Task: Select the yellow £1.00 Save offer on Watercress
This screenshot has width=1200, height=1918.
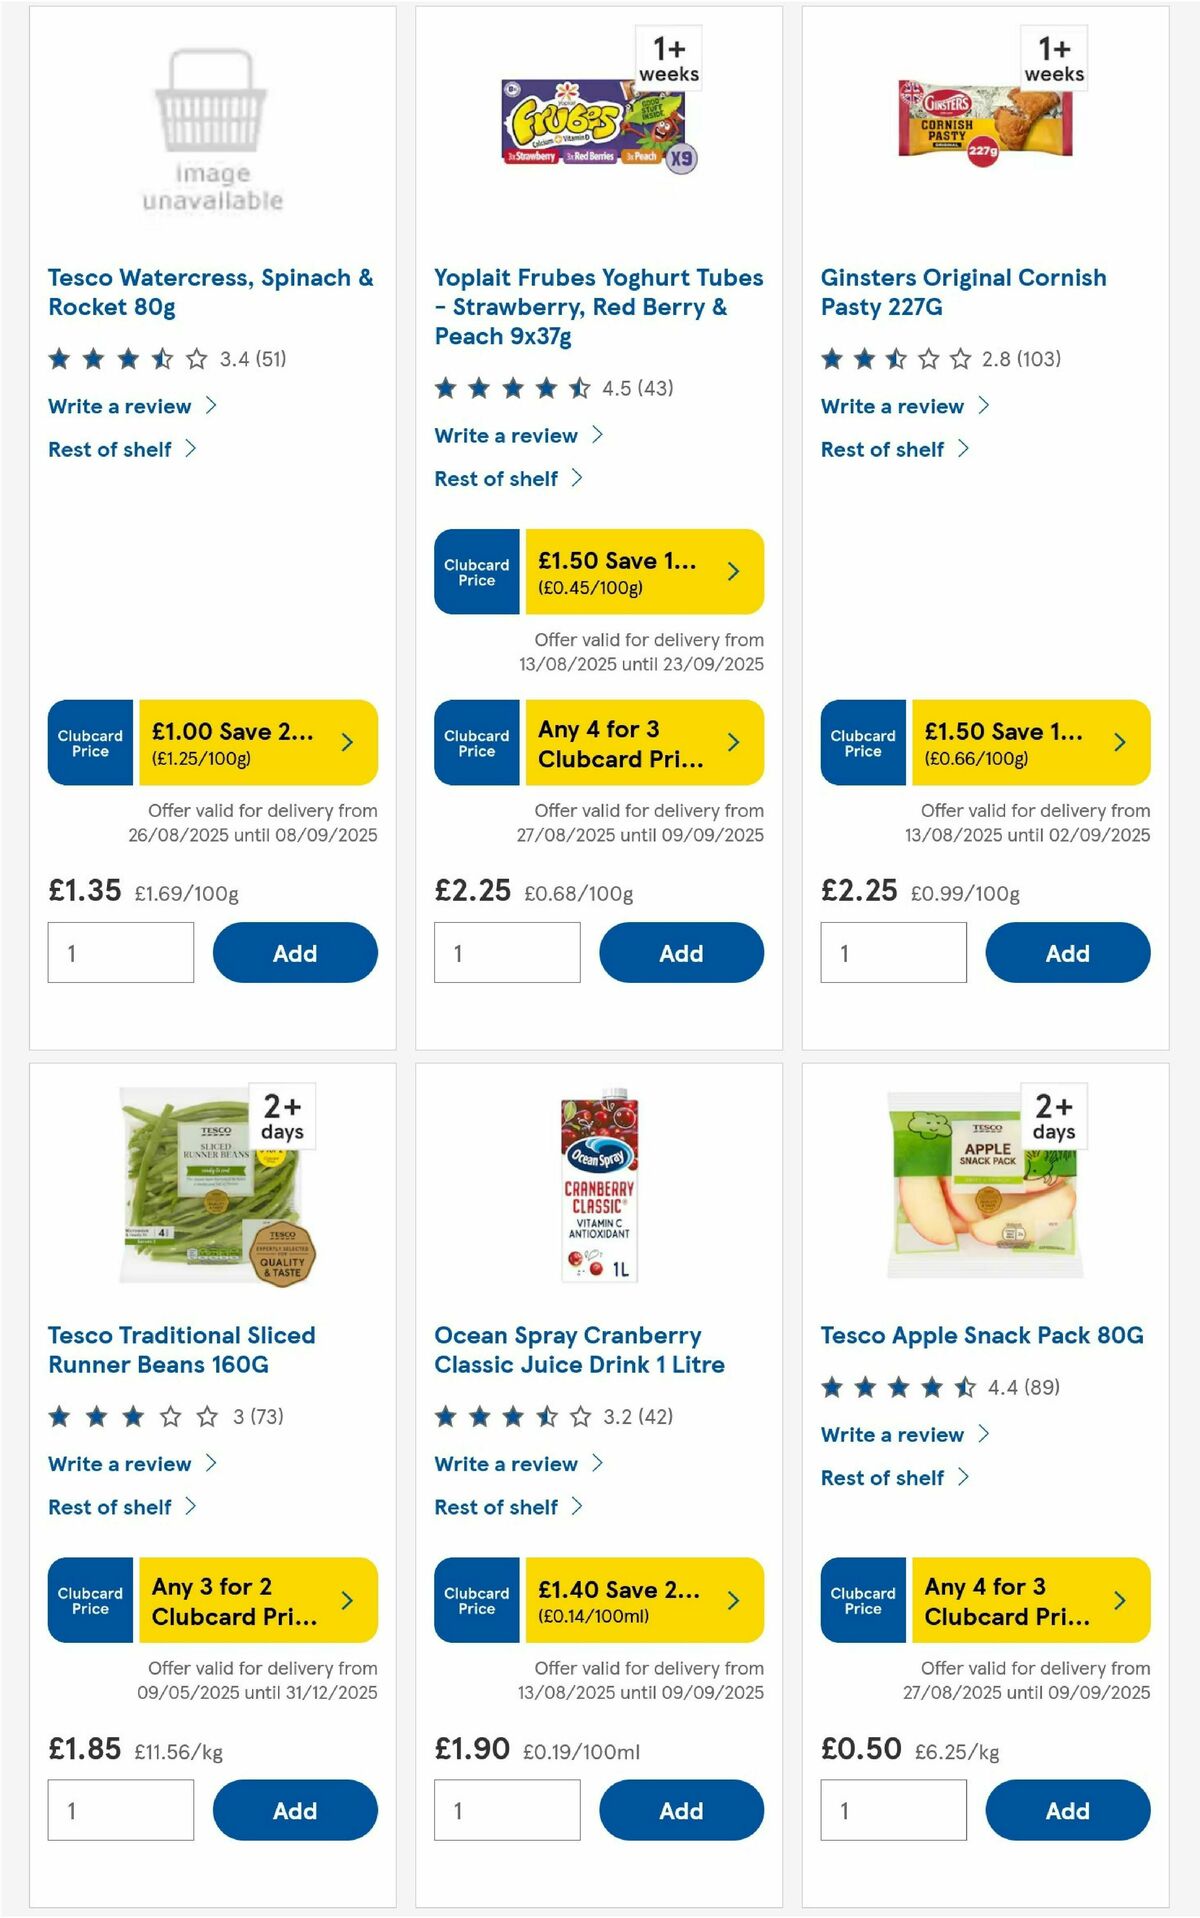Action: [240, 742]
